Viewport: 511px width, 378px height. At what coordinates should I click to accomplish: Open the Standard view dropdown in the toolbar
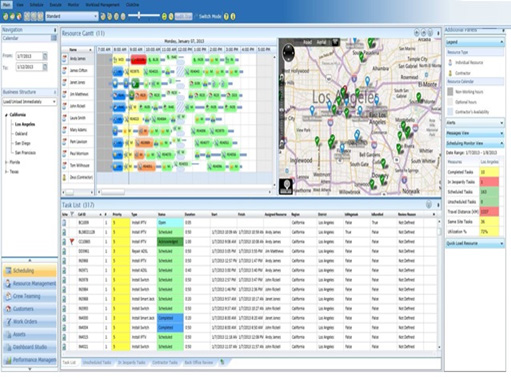tap(72, 16)
